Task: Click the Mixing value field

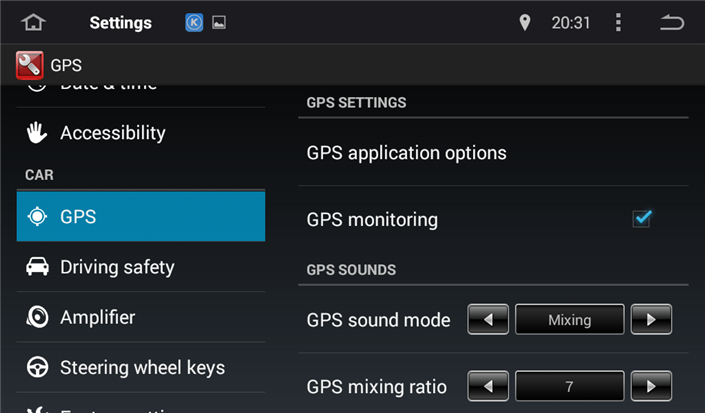Action: (570, 320)
